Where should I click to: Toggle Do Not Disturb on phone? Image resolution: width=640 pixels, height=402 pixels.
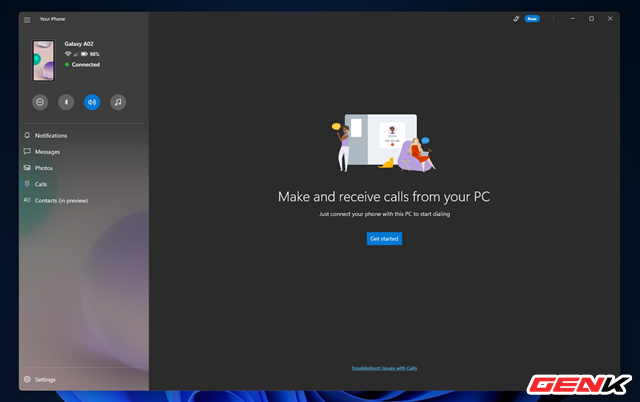(40, 102)
